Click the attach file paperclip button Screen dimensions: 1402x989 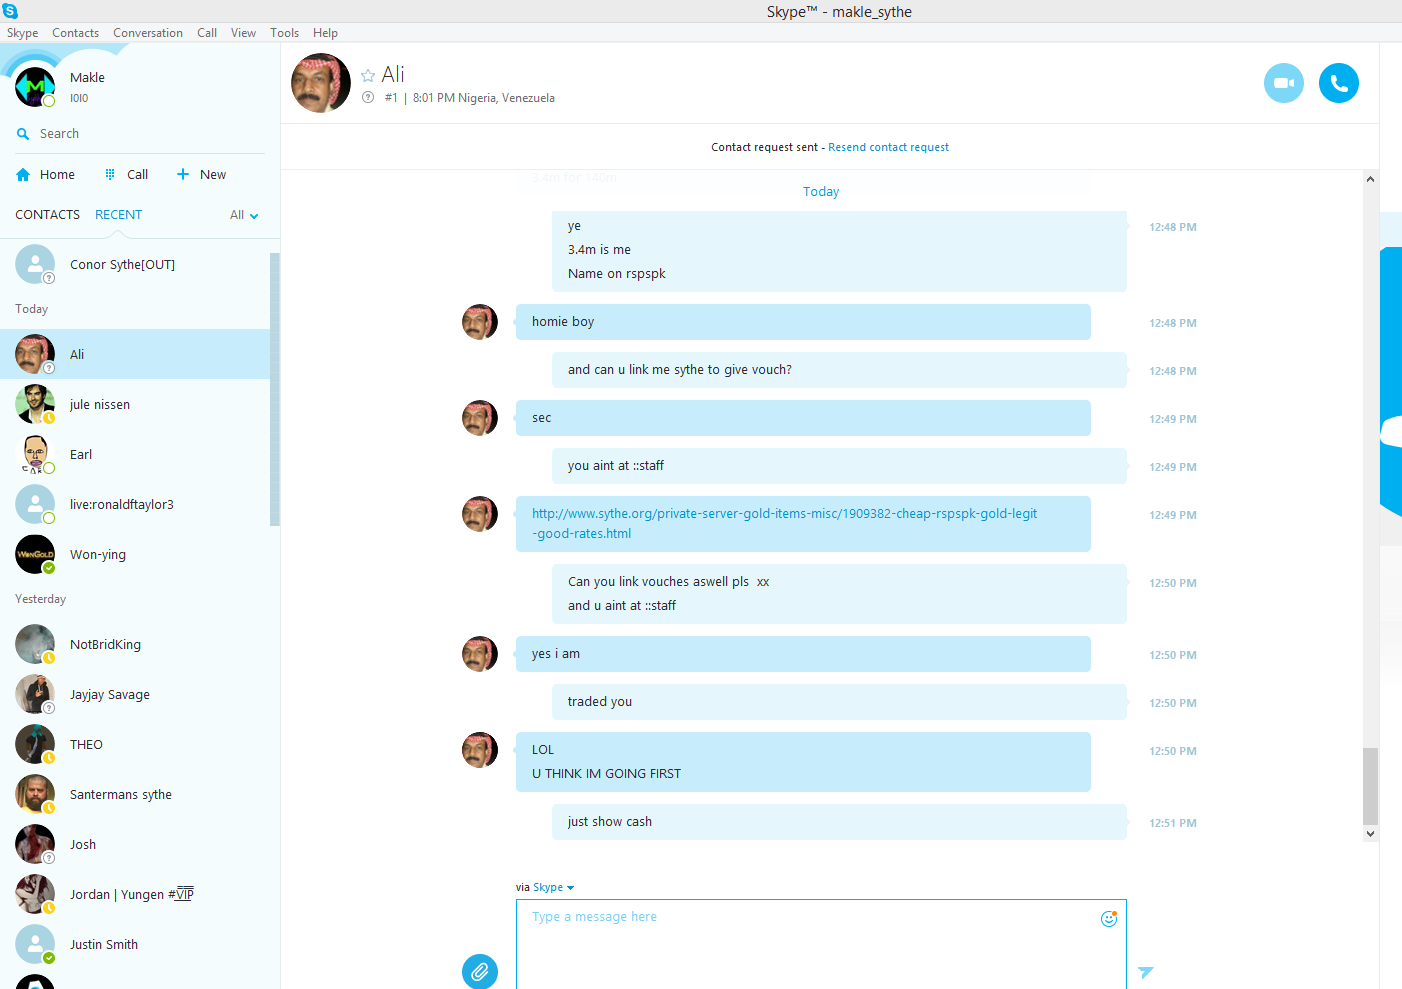click(480, 971)
